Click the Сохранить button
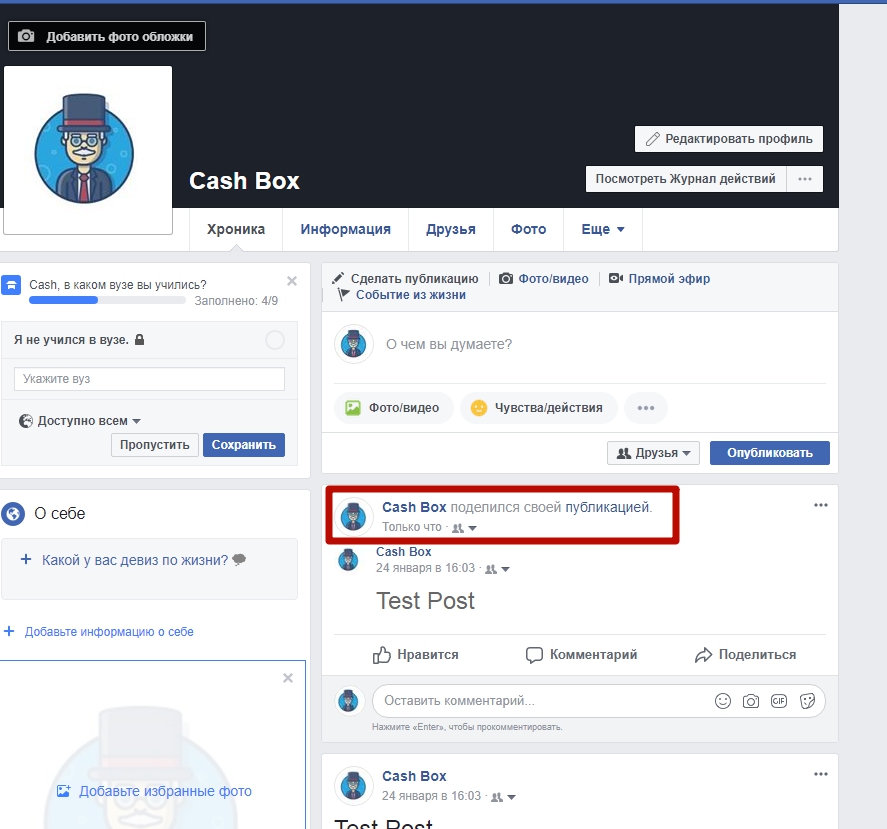The width and height of the screenshot is (887, 829). [x=244, y=445]
